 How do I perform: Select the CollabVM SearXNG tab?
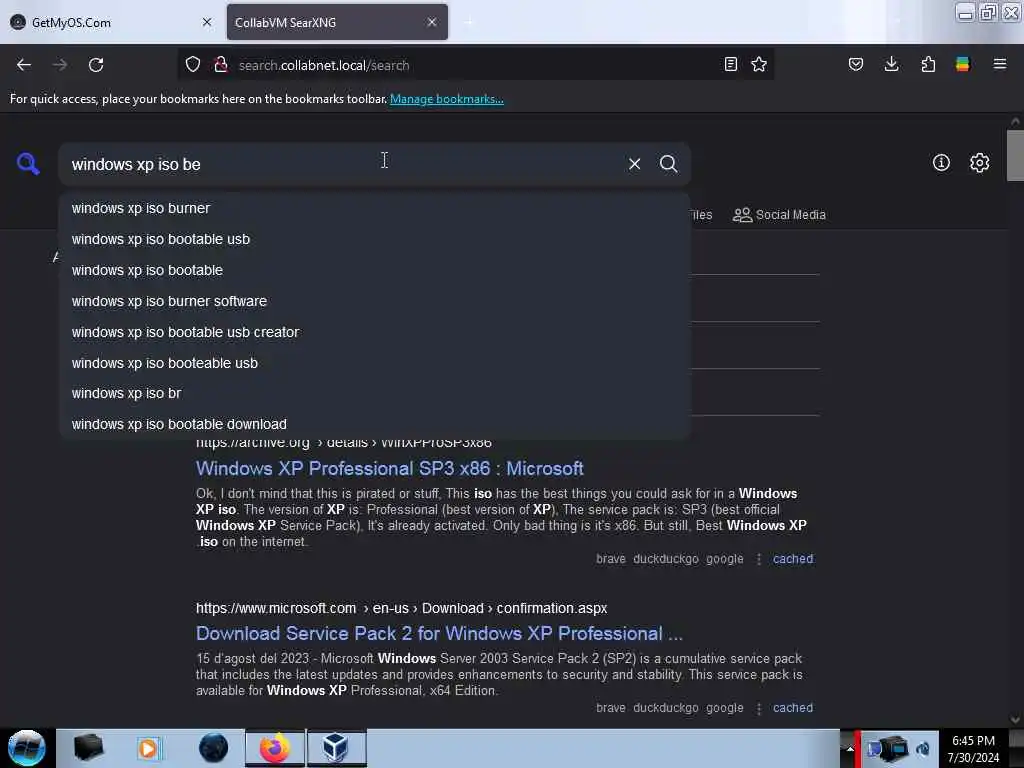click(x=337, y=22)
